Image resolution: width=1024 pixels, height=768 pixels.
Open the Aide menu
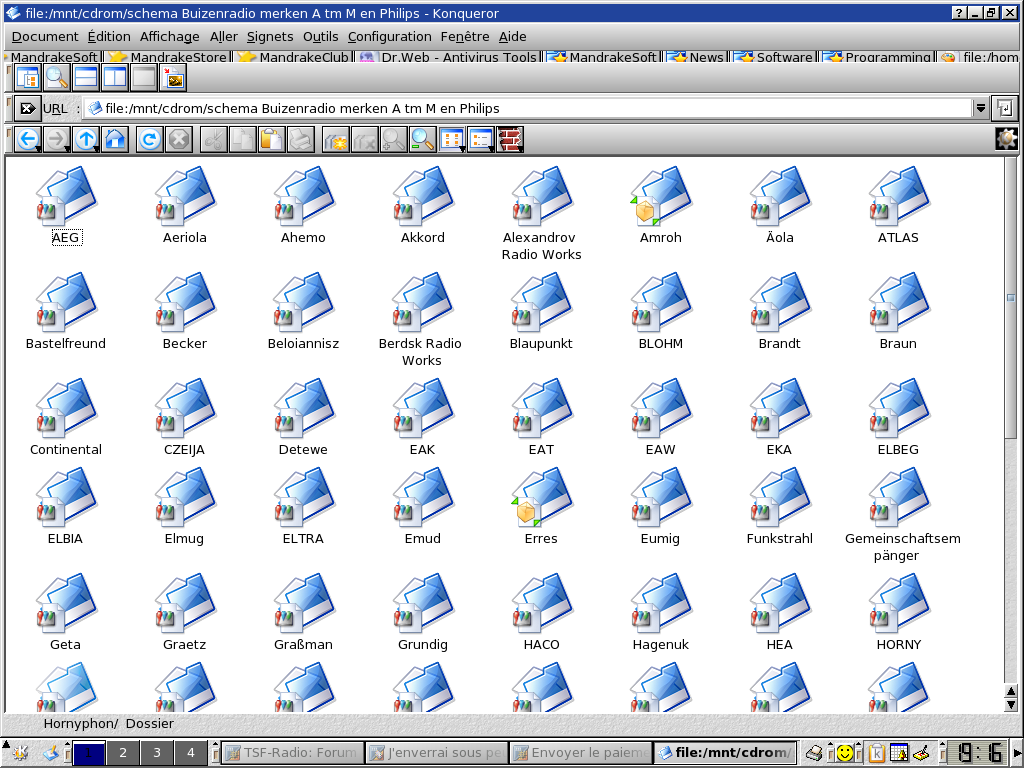pos(513,37)
